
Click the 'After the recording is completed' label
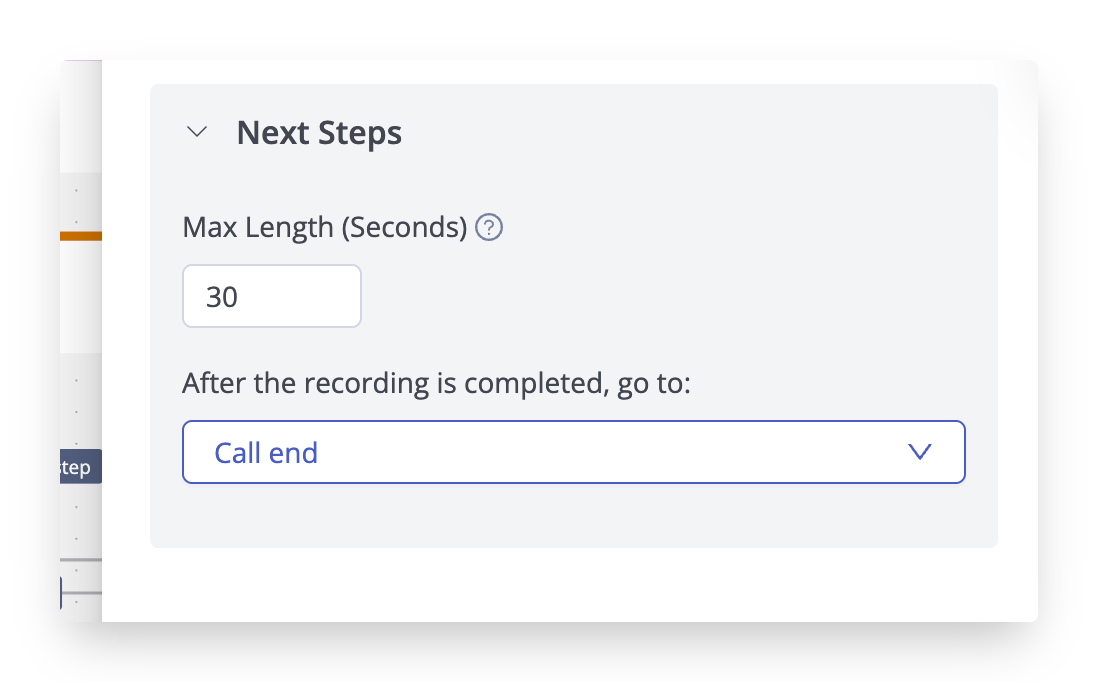tap(436, 384)
